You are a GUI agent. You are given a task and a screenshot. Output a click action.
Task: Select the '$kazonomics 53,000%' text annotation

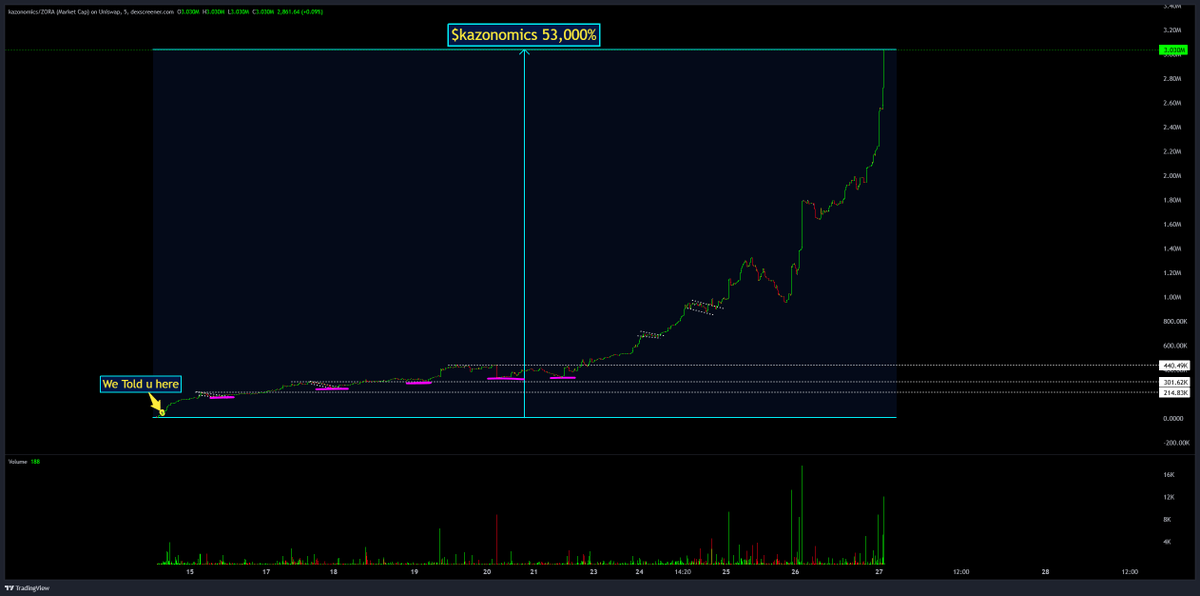(525, 35)
